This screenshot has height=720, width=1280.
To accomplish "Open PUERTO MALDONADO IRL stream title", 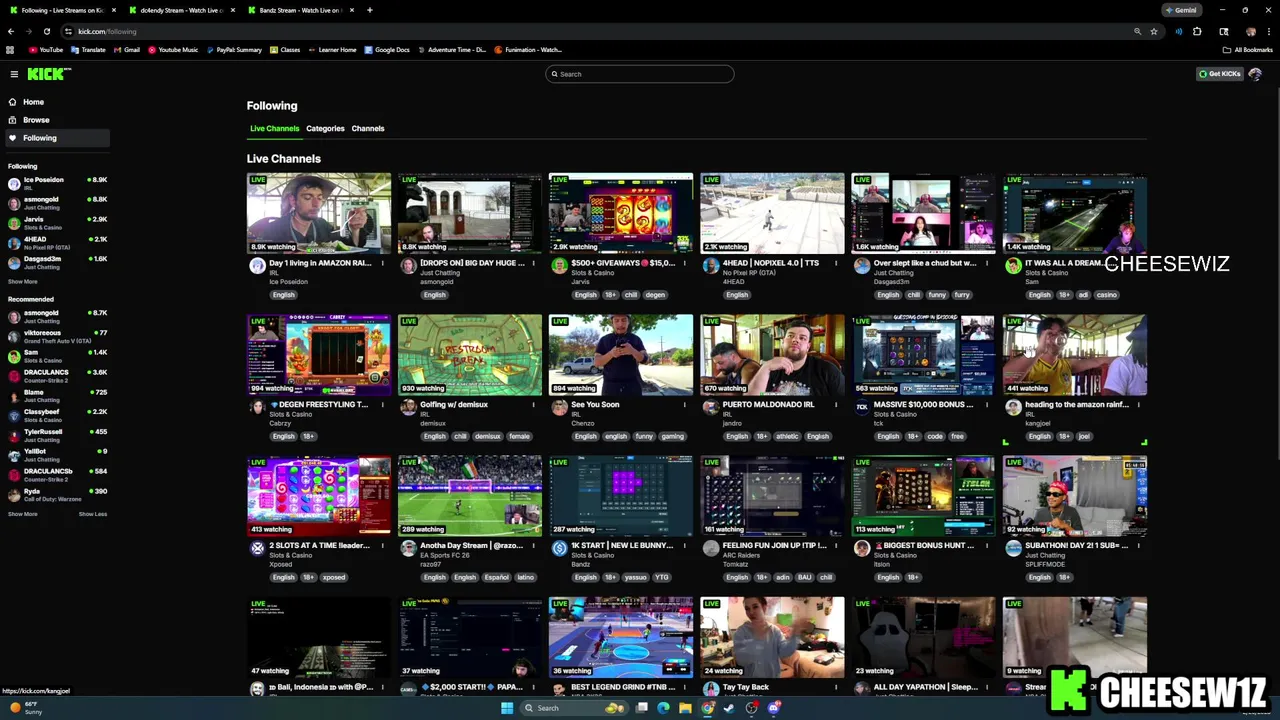I will (768, 404).
